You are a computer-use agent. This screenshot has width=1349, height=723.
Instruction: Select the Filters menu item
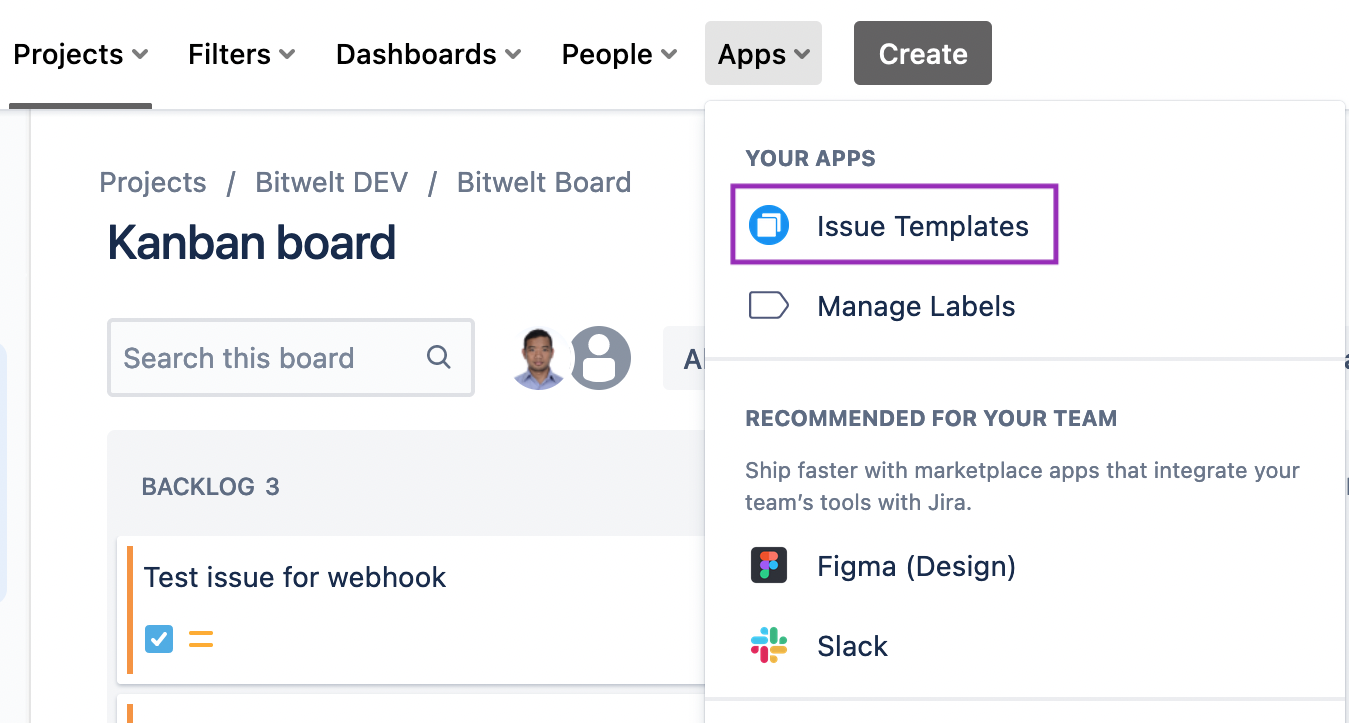(x=240, y=54)
